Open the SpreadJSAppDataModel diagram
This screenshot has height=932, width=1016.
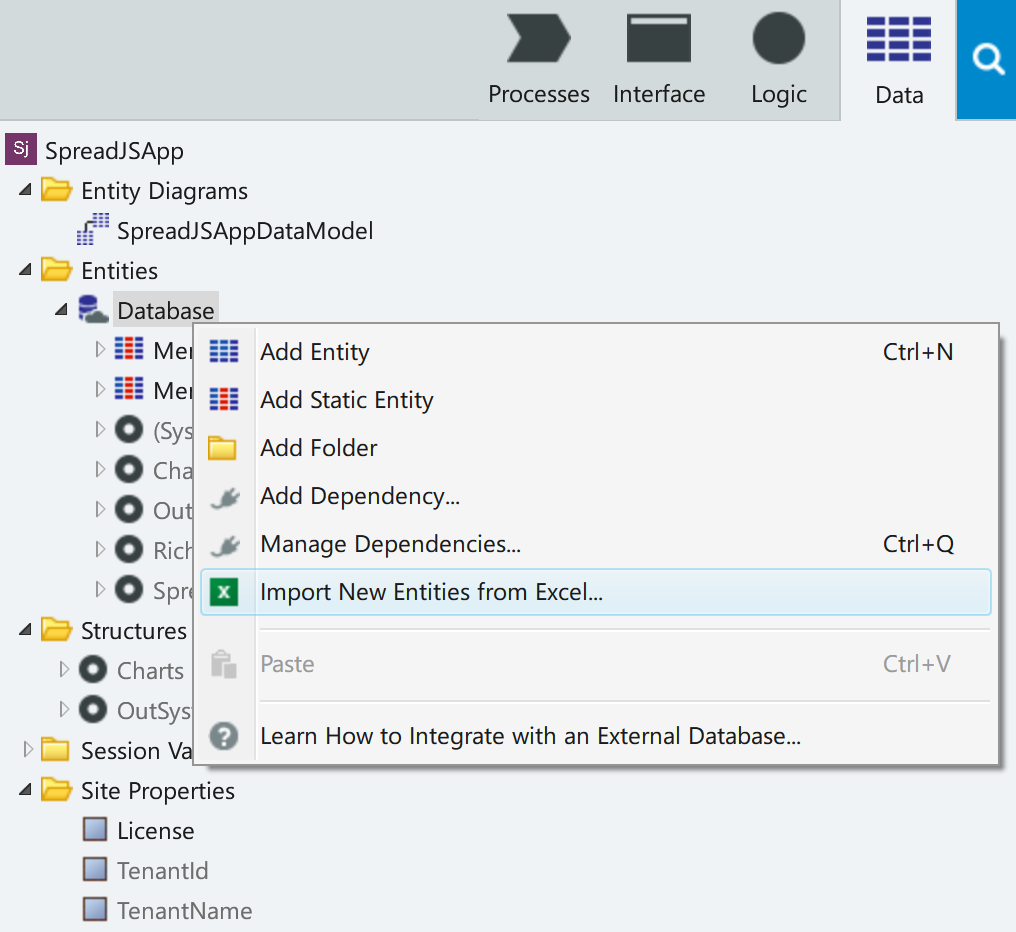coord(245,231)
